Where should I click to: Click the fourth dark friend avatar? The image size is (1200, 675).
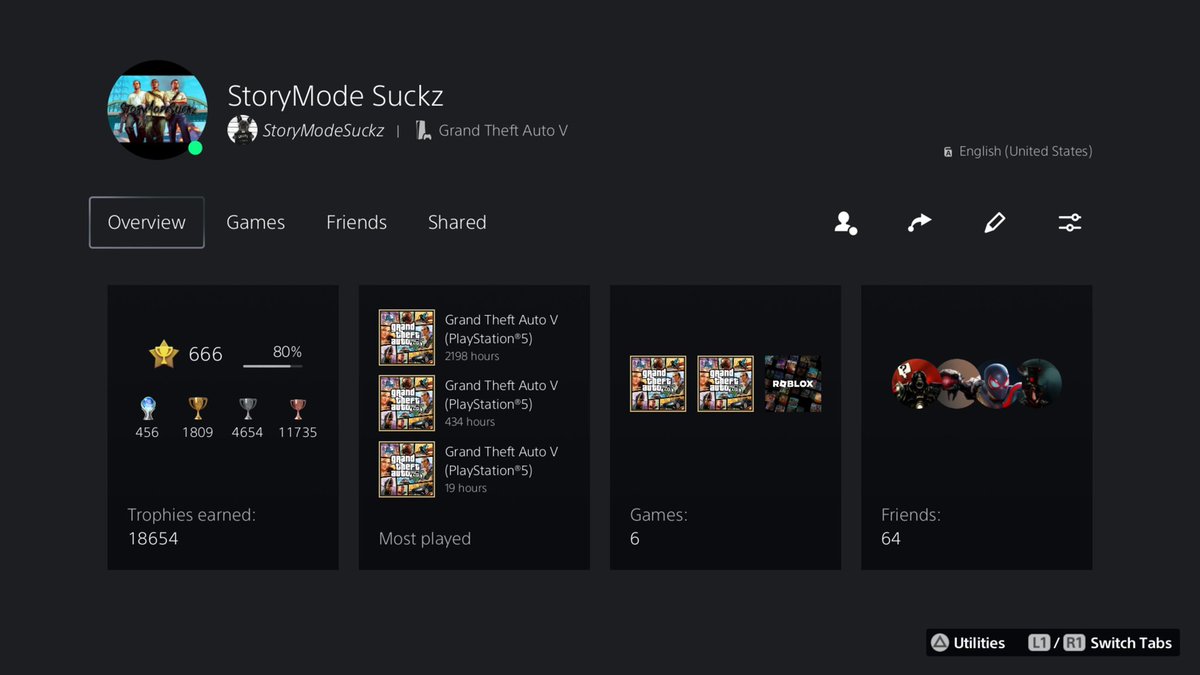tap(1038, 384)
